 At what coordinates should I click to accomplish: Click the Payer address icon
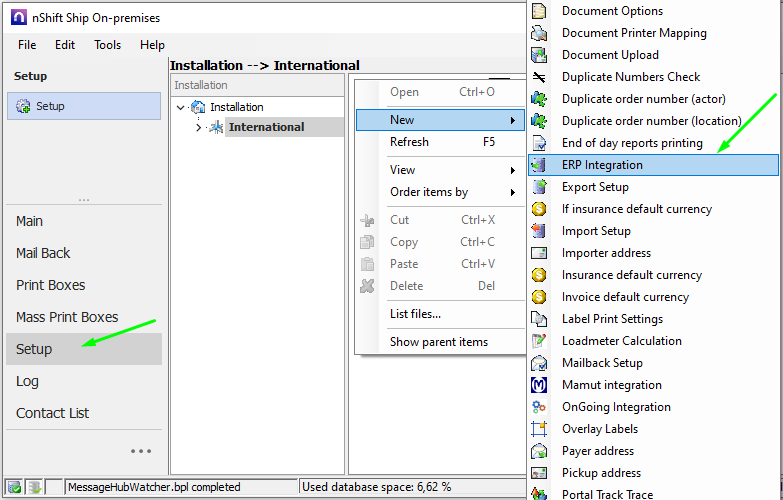539,451
